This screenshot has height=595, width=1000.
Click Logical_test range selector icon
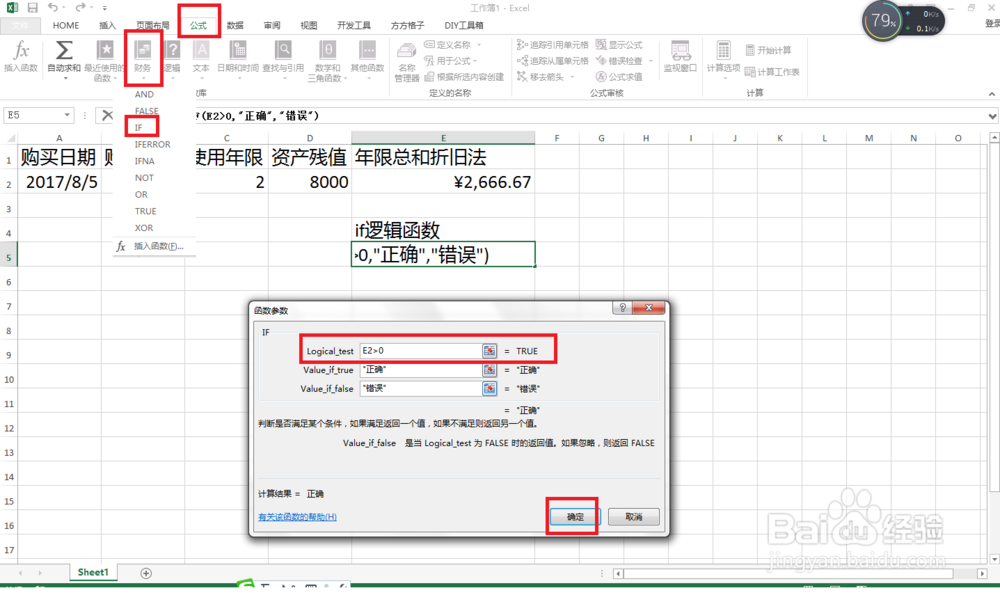click(489, 351)
